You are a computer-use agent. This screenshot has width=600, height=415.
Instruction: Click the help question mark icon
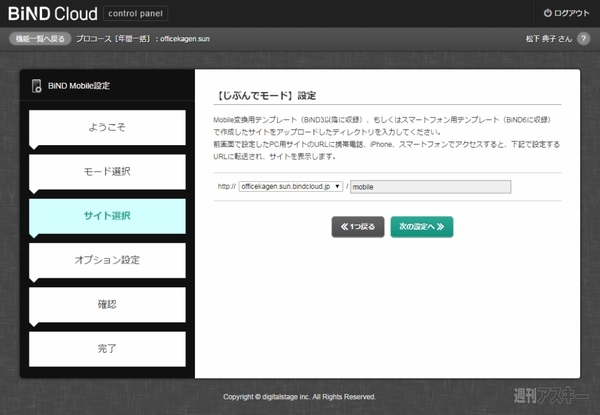pyautogui.click(x=583, y=39)
